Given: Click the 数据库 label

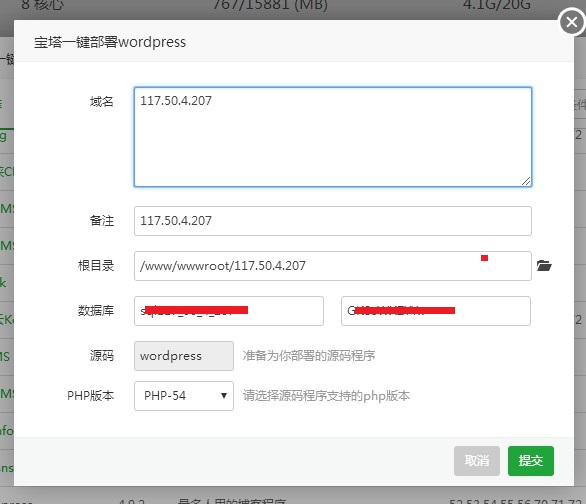Looking at the screenshot, I should tap(96, 310).
